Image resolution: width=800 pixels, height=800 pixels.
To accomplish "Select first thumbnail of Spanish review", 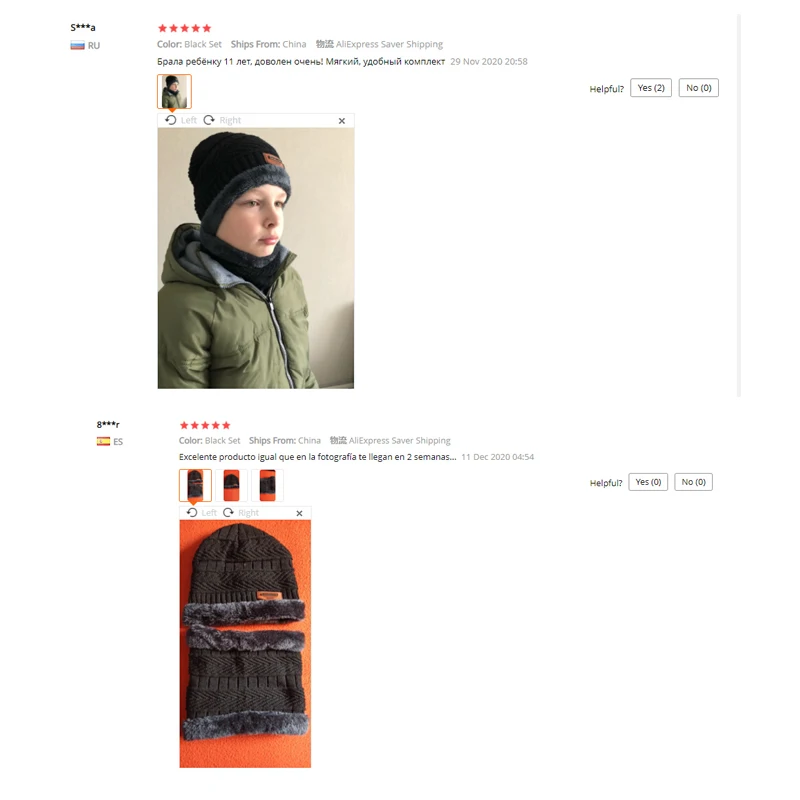I will tap(195, 485).
